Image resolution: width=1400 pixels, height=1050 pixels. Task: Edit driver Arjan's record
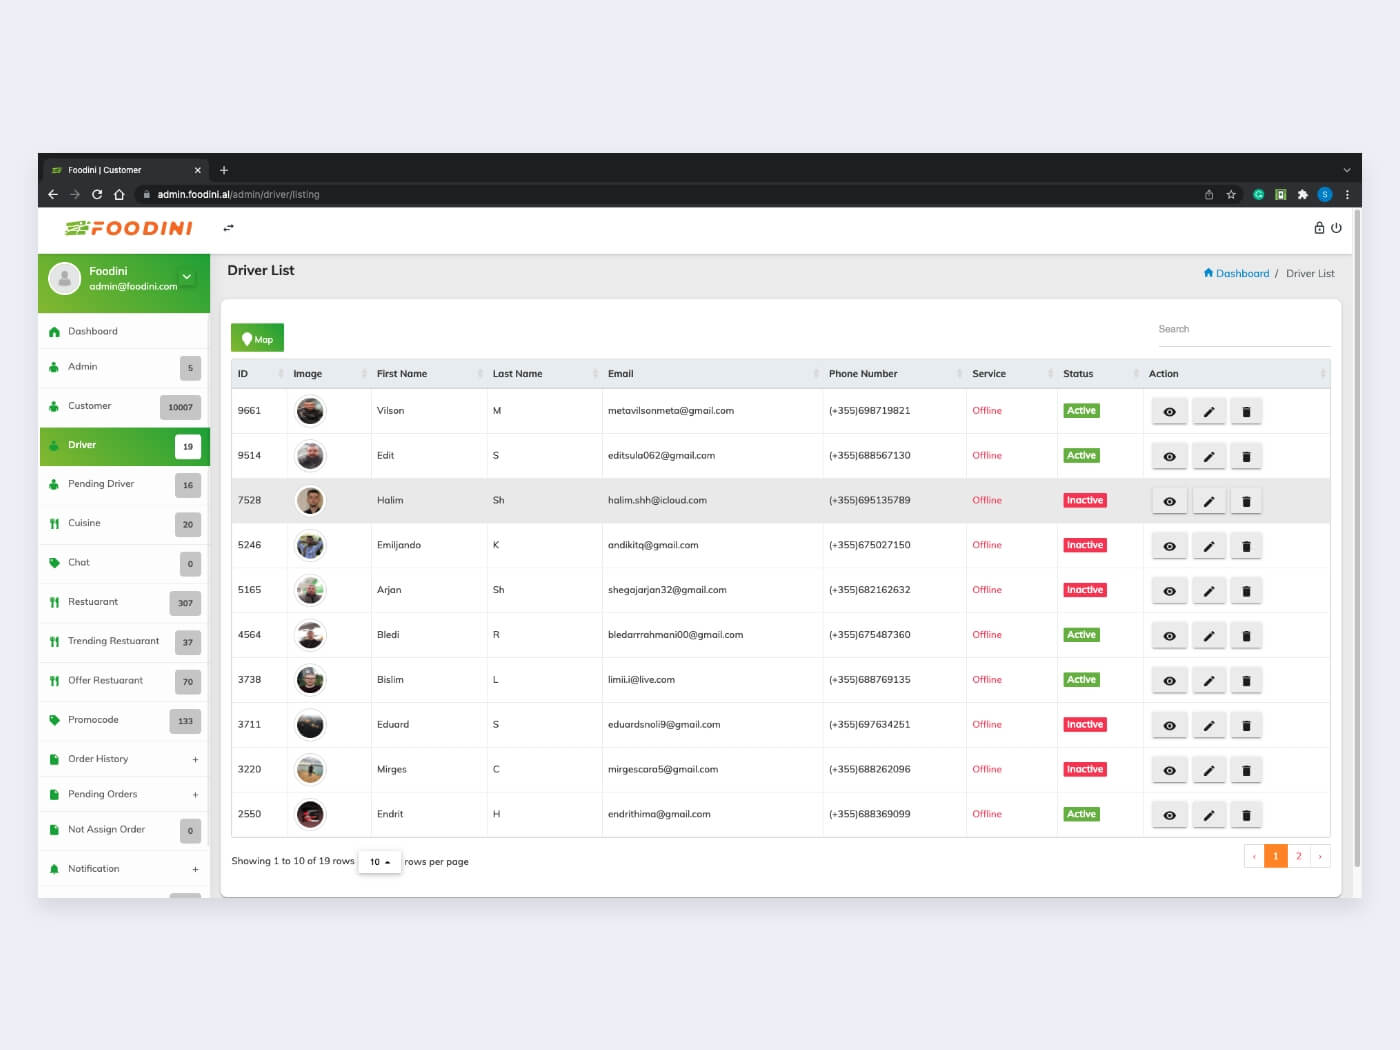coord(1208,591)
